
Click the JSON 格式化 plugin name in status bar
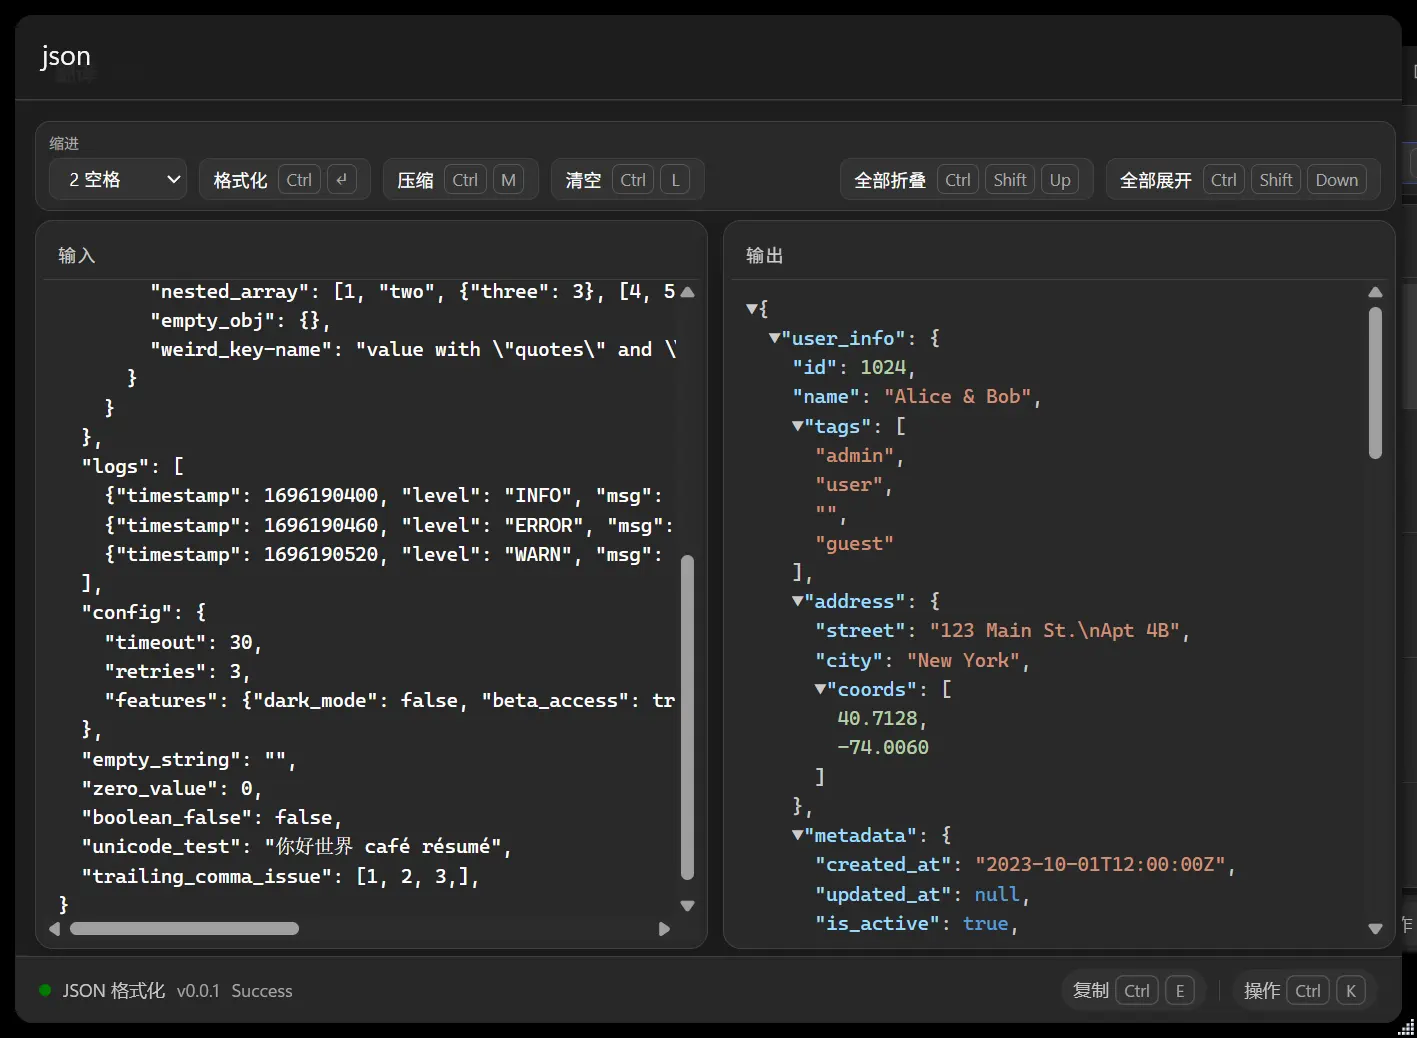(x=114, y=991)
